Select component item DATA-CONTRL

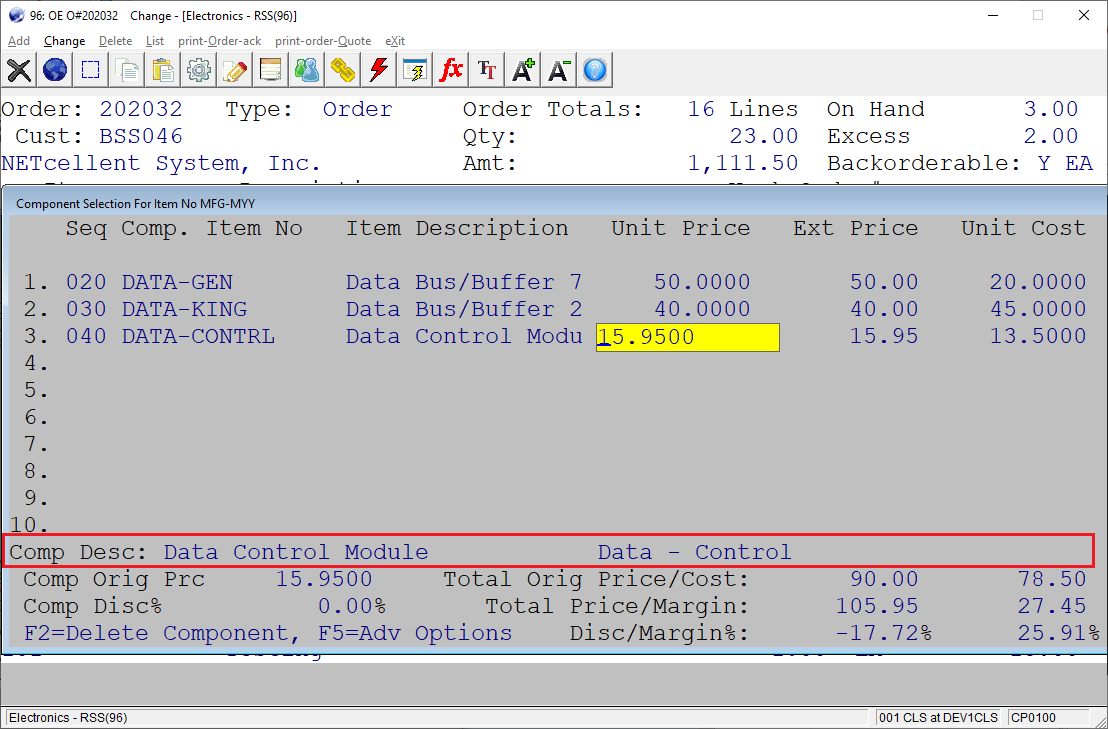[198, 336]
